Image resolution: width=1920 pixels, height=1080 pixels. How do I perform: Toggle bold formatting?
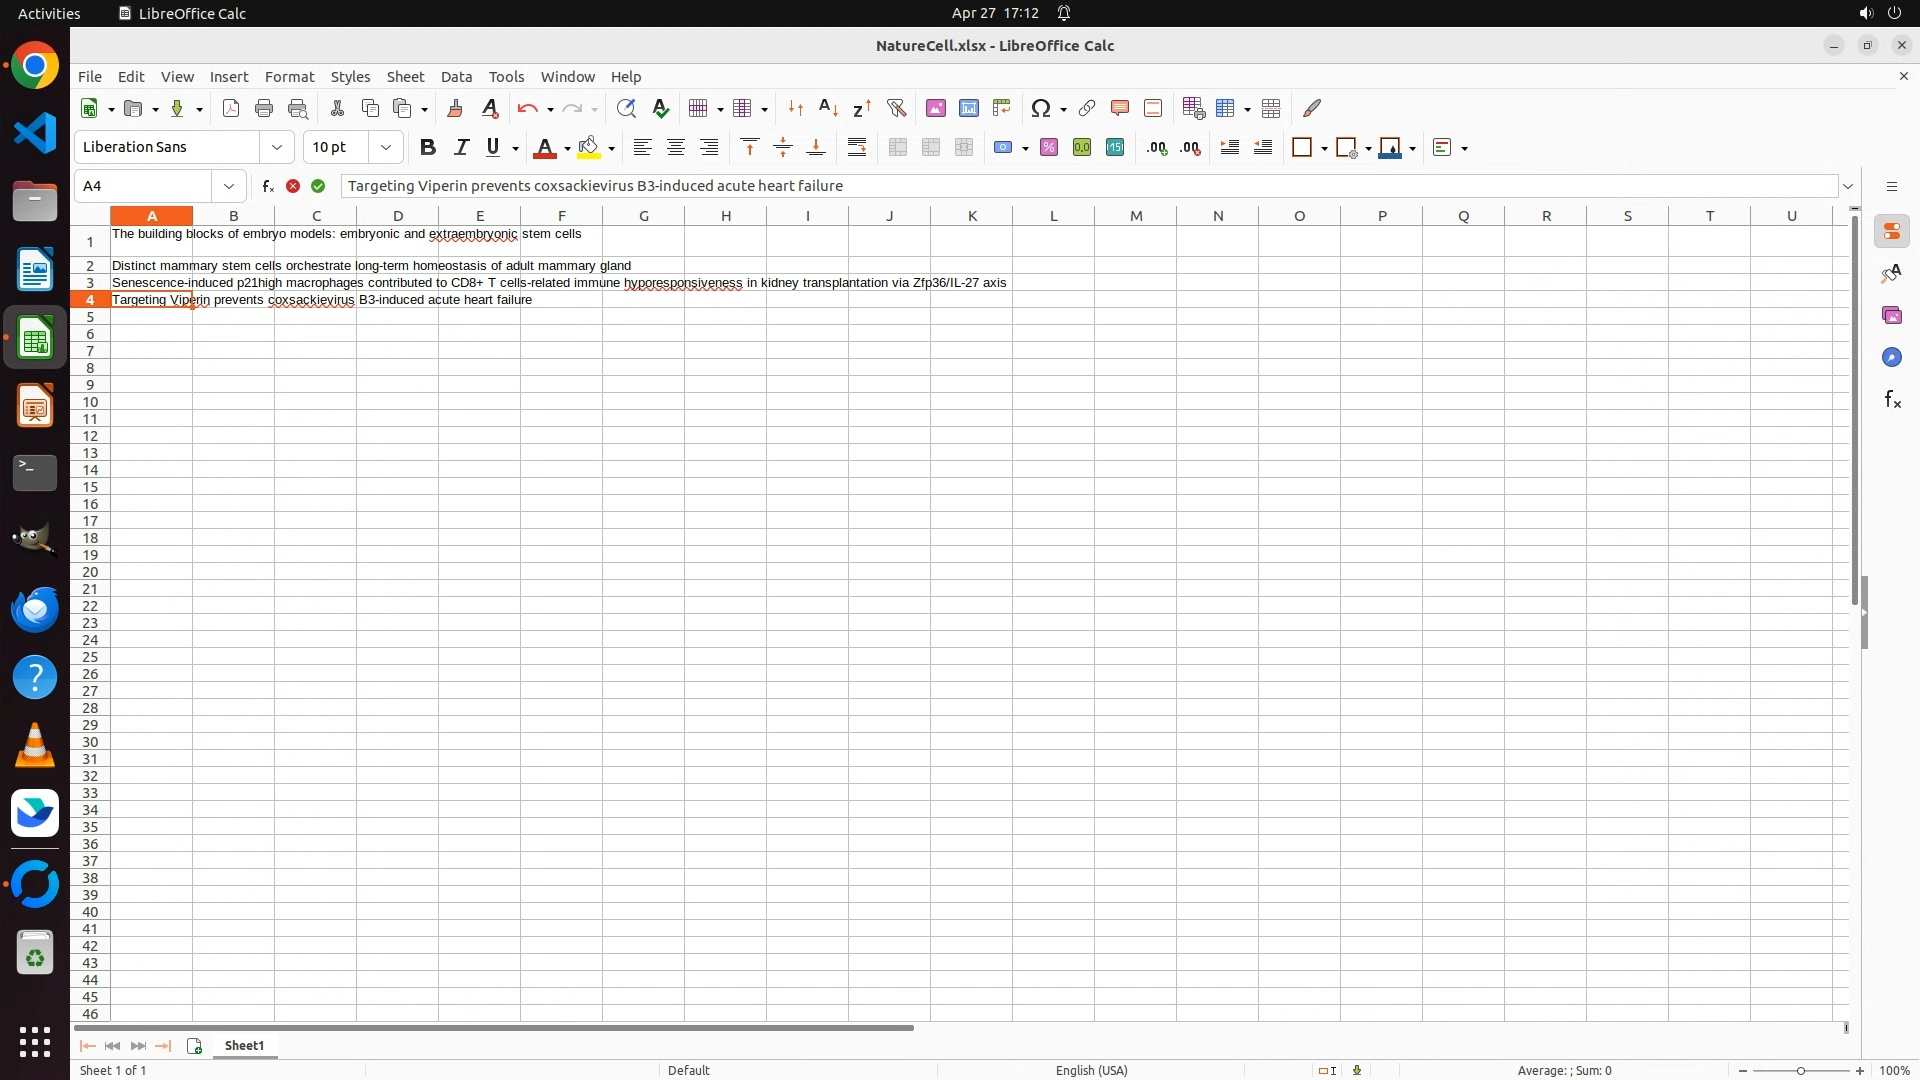pos(428,147)
